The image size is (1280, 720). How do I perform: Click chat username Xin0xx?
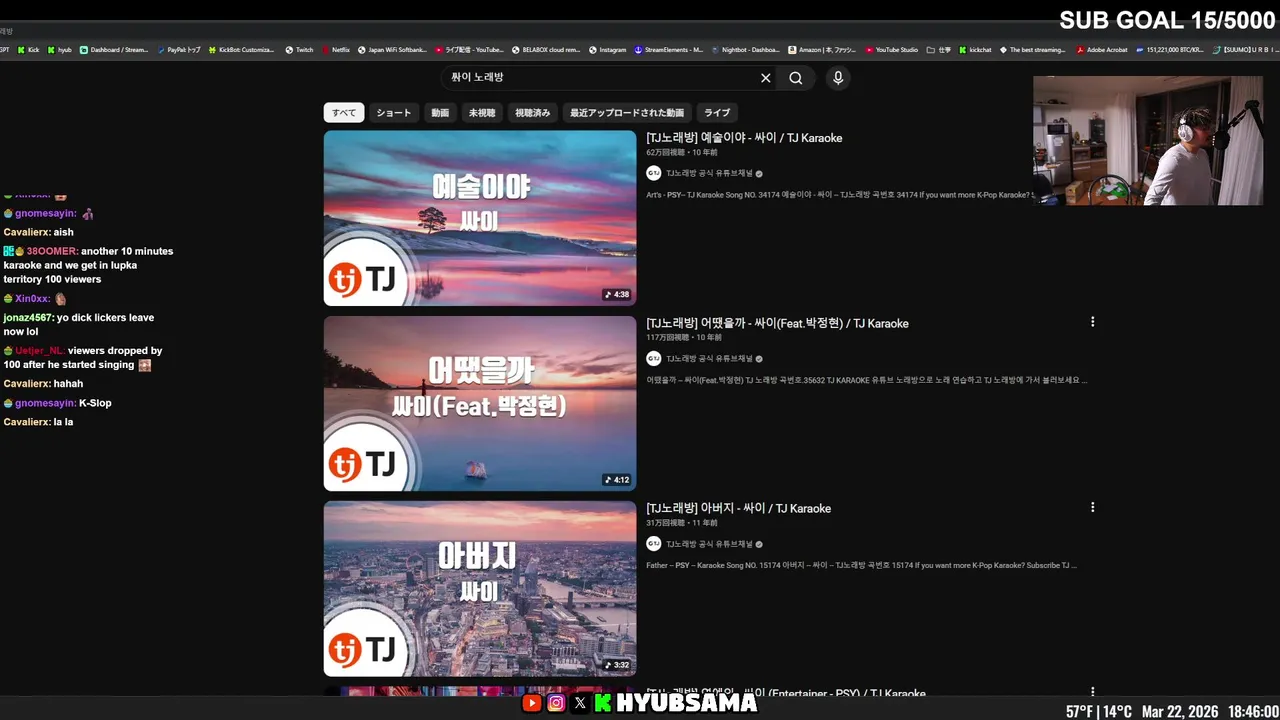tap(32, 298)
